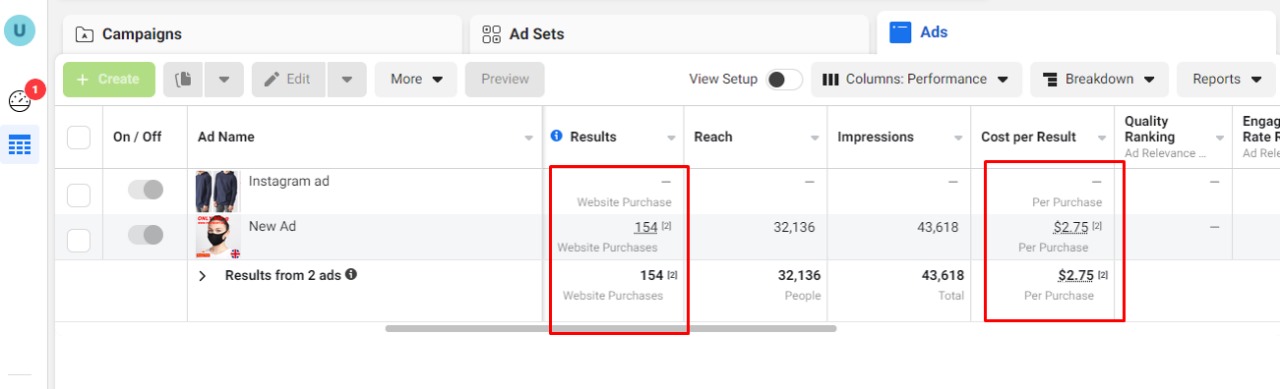
Task: Open the dashboard gauge icon with notification
Action: pos(20,100)
